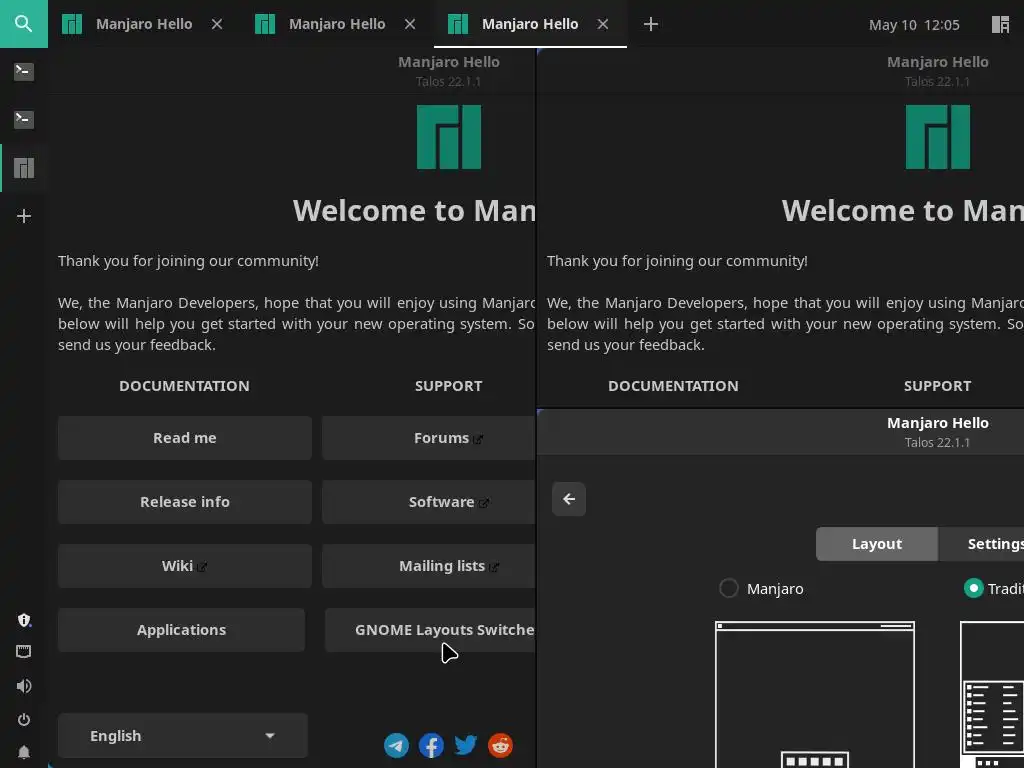The image size is (1024, 768).
Task: Open the security shield tray icon
Action: pos(24,620)
